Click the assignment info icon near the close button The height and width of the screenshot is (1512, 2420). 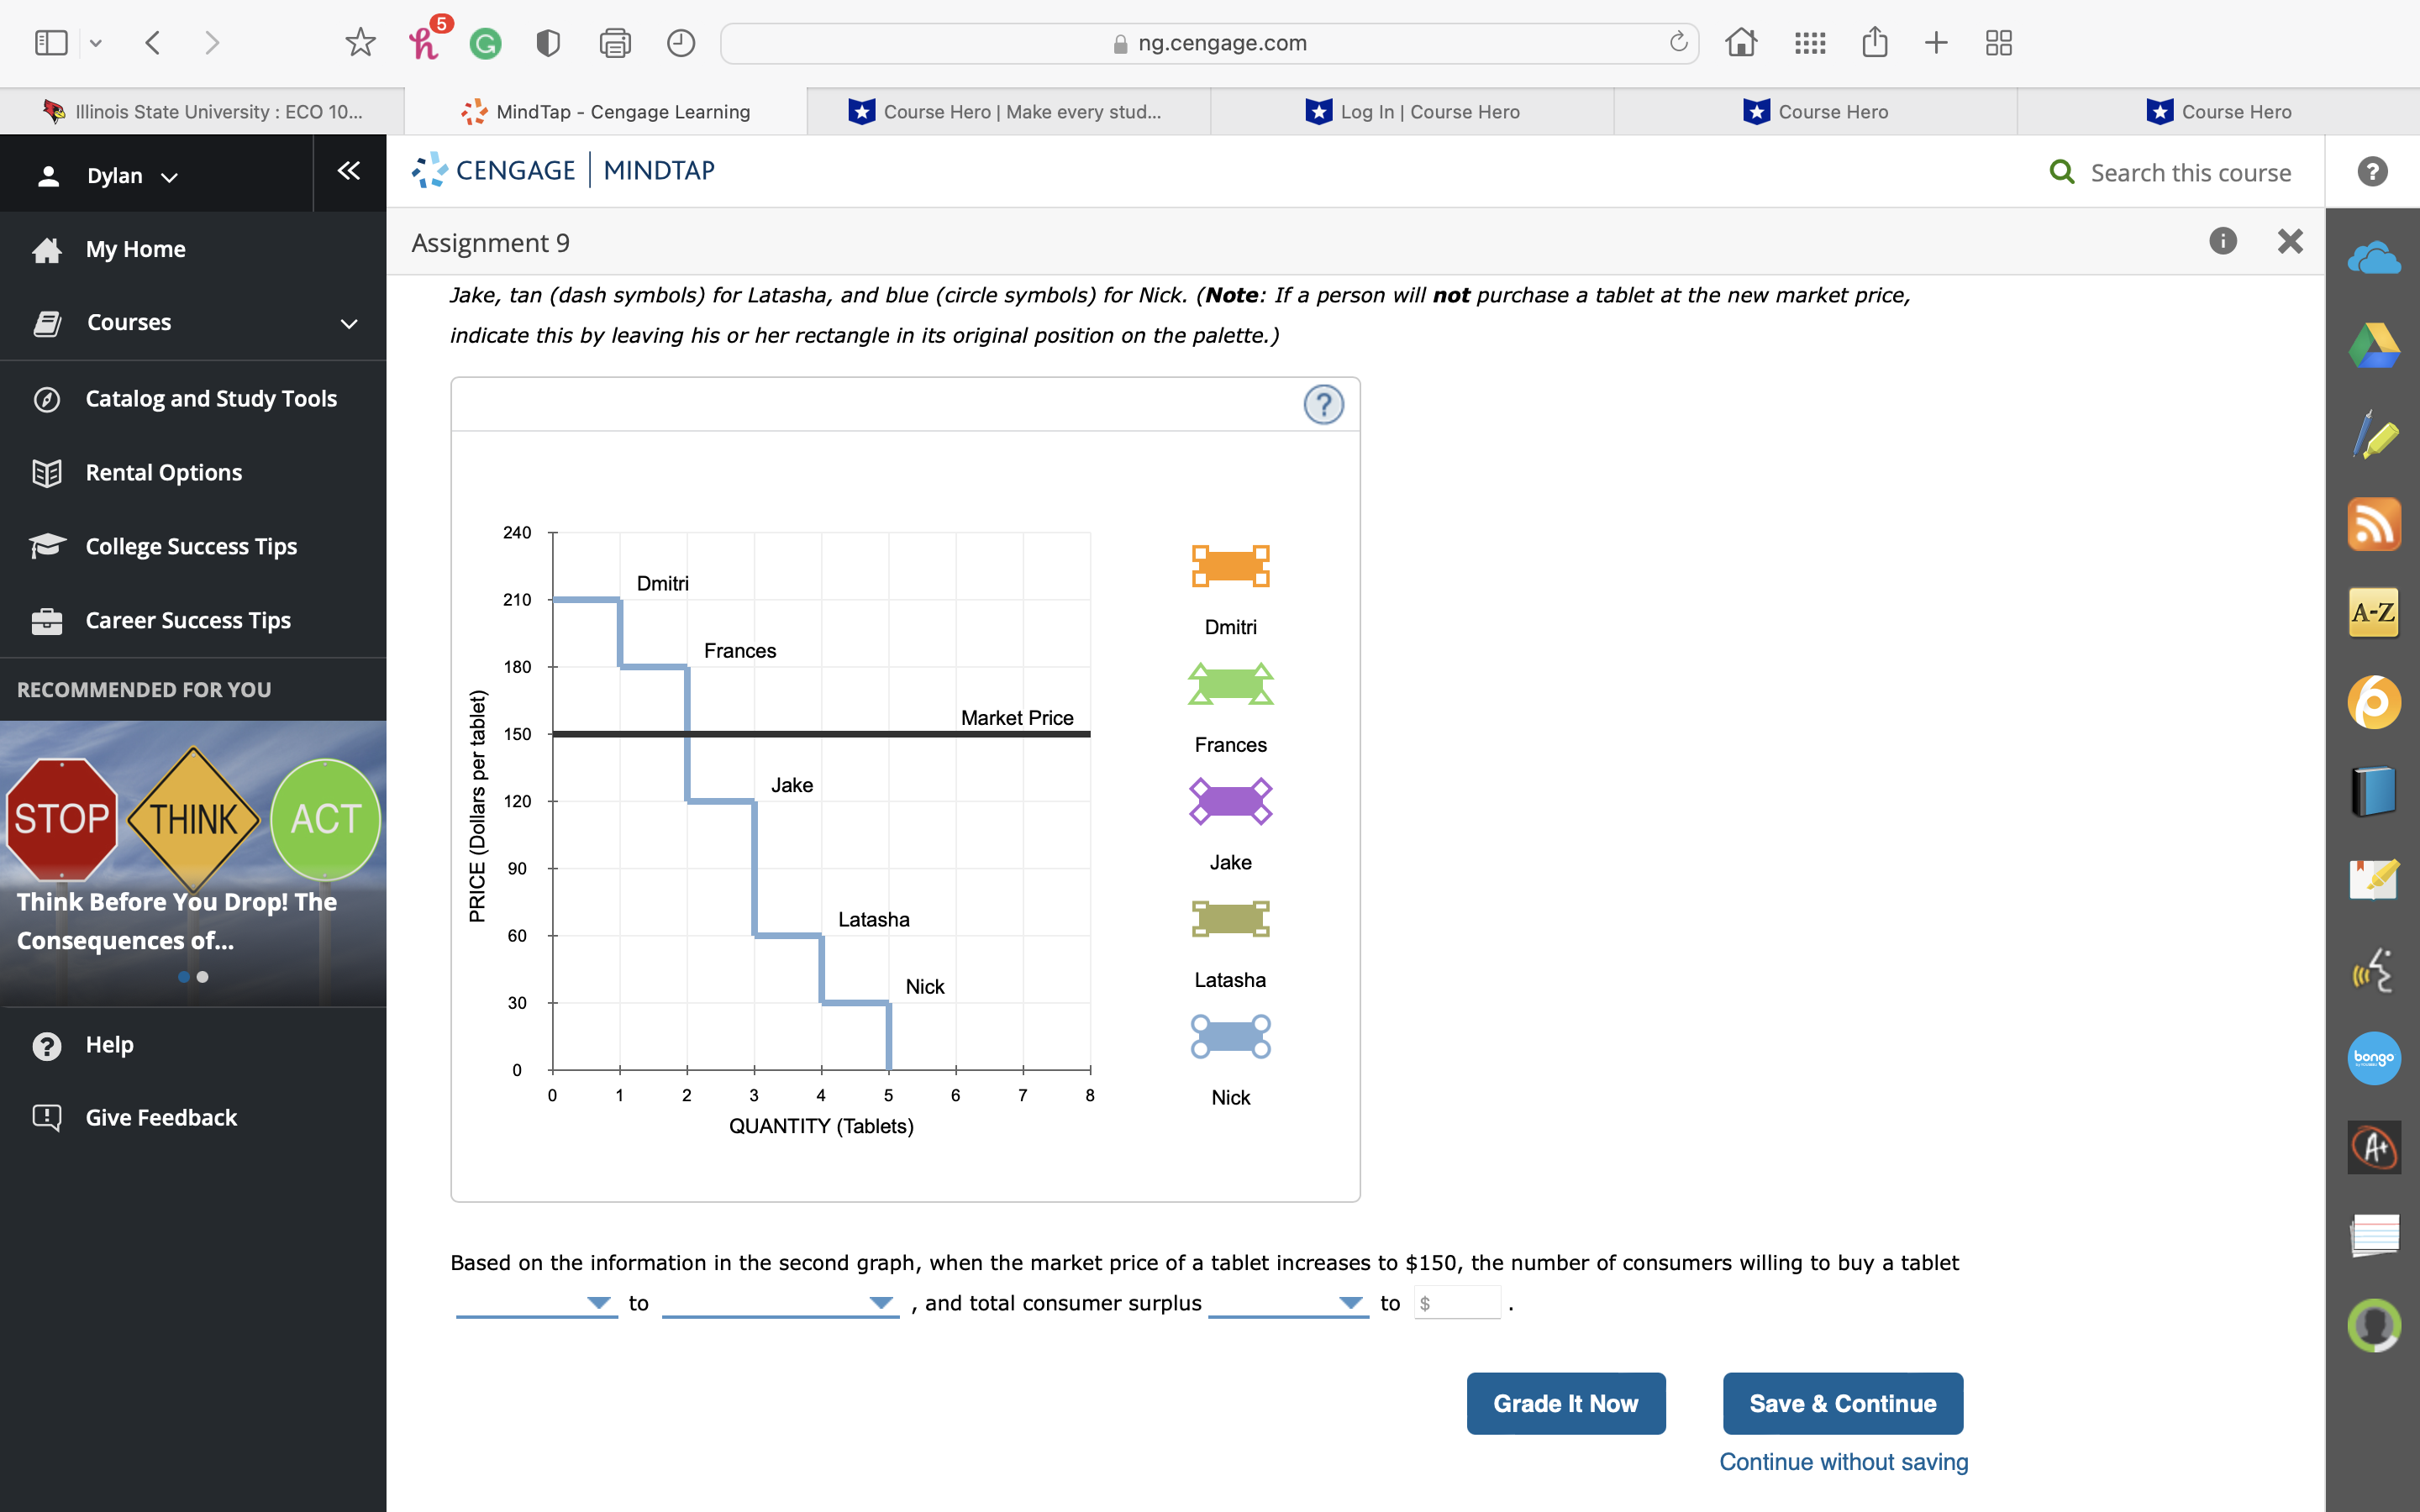pyautogui.click(x=2223, y=241)
